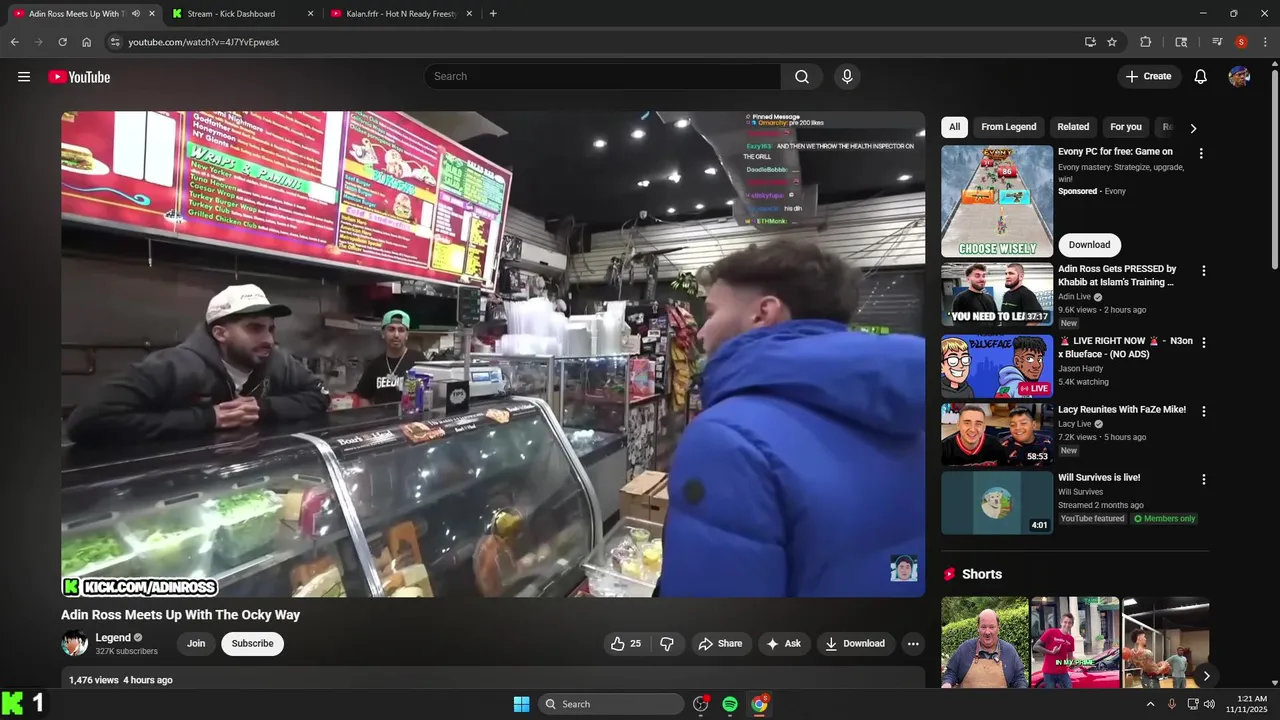Open the YouTube account avatar menu
This screenshot has width=1280, height=720.
[x=1239, y=77]
